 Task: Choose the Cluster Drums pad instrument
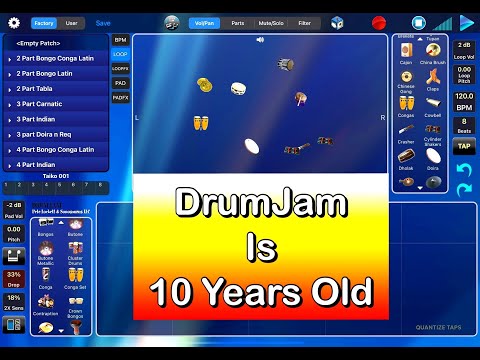75,253
